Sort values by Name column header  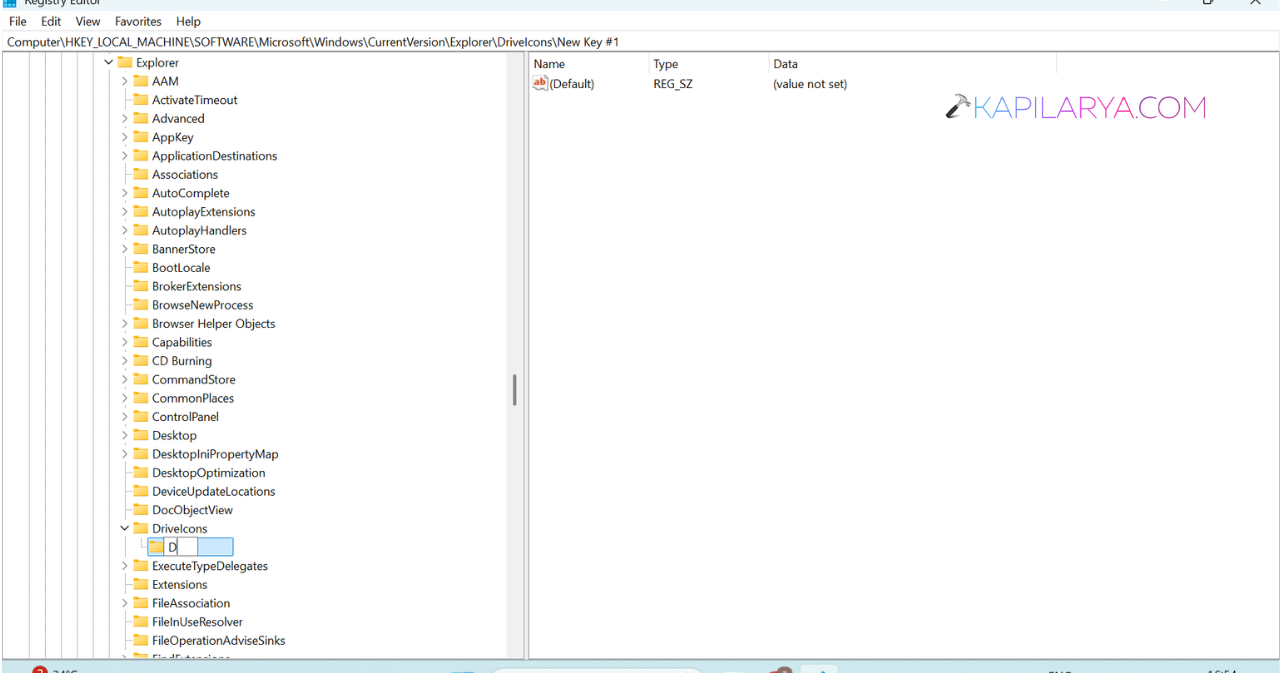589,64
